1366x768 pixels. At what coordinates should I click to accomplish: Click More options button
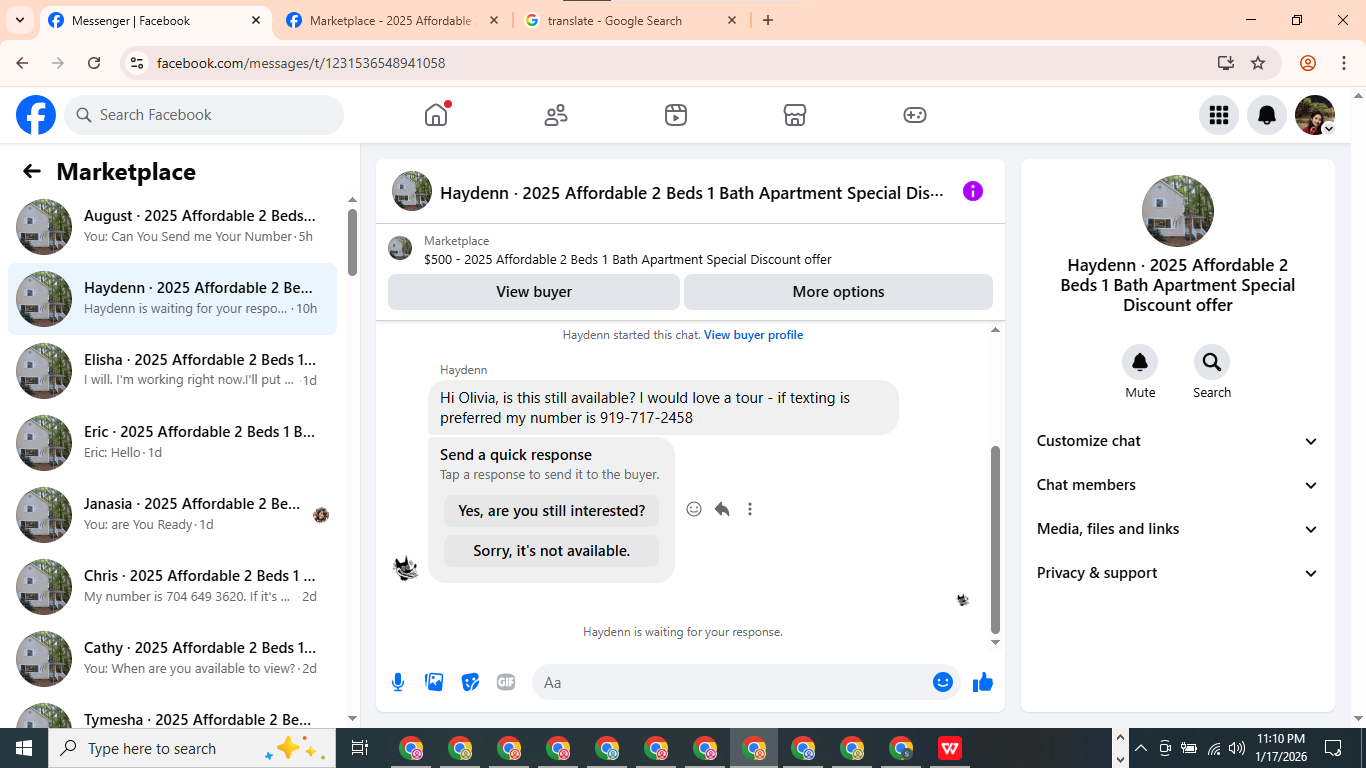pos(838,292)
